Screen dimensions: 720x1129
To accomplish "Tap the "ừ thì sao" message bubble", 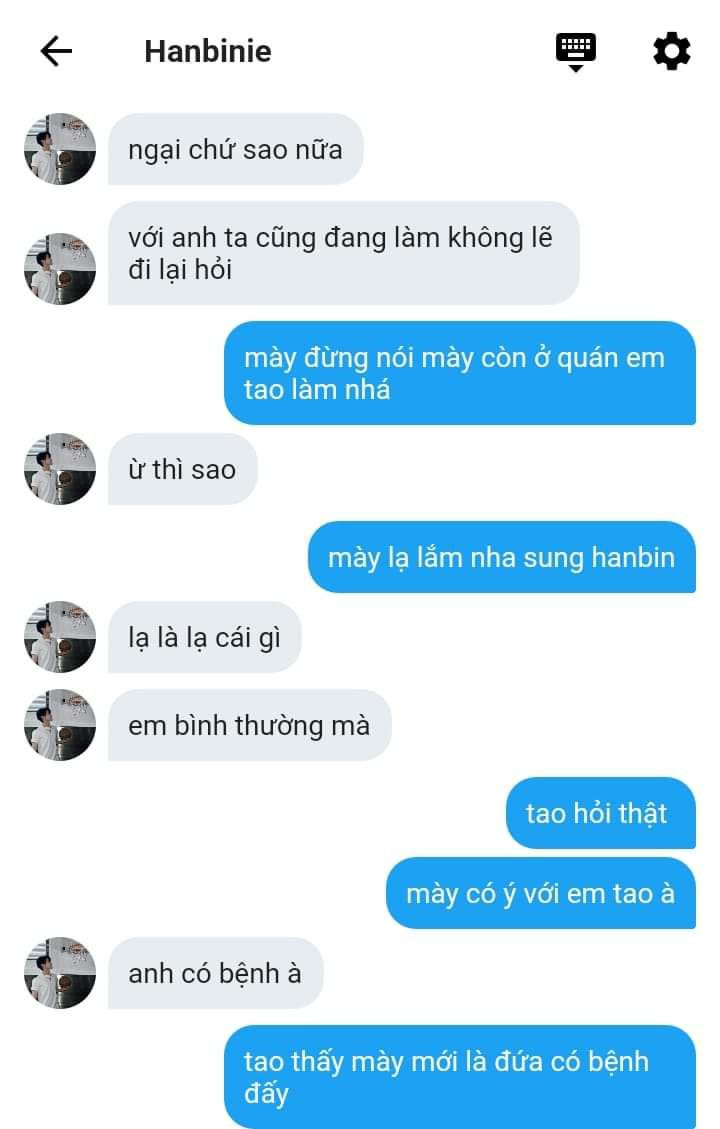I will point(182,469).
